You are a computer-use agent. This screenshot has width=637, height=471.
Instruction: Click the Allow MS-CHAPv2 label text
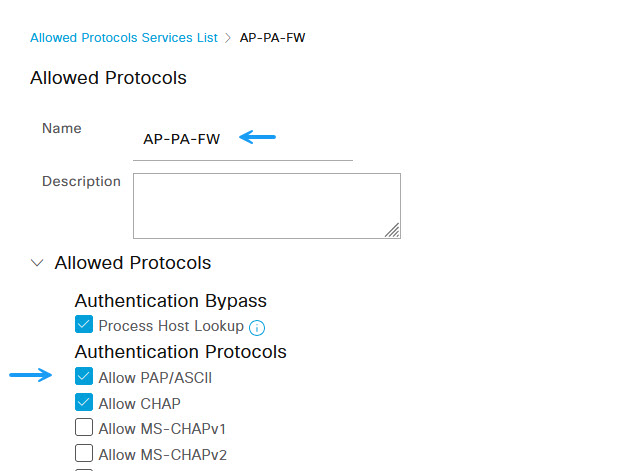(162, 455)
